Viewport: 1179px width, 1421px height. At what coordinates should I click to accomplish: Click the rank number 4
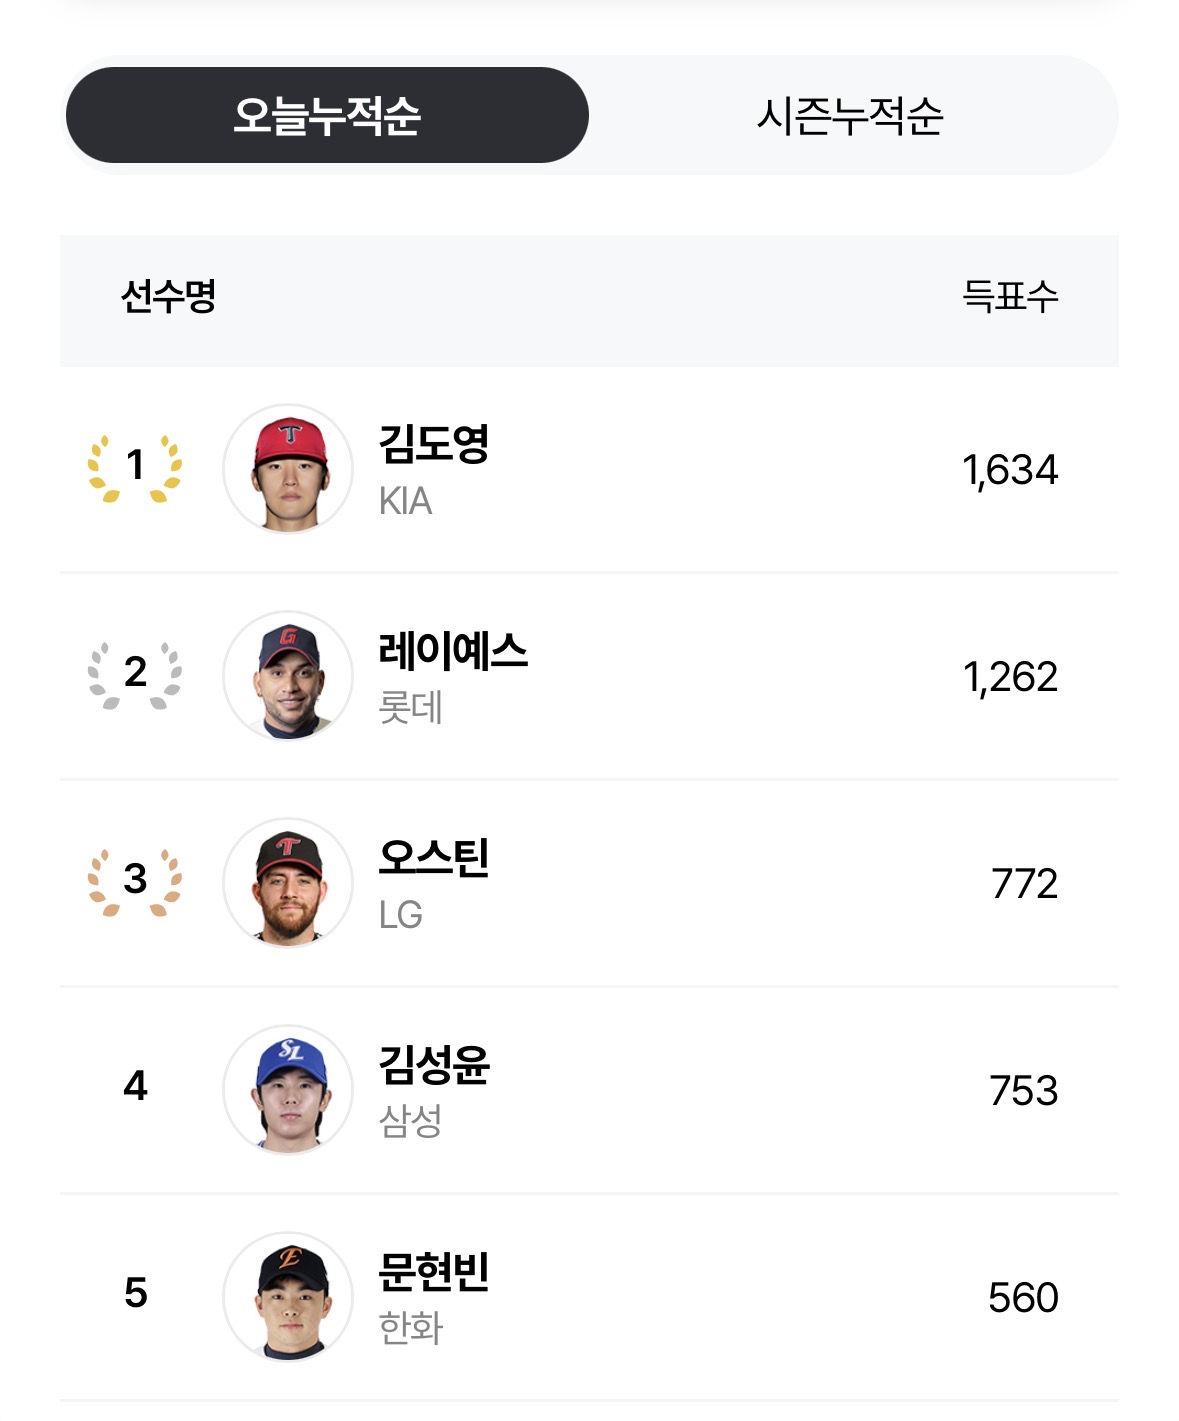[x=135, y=1087]
